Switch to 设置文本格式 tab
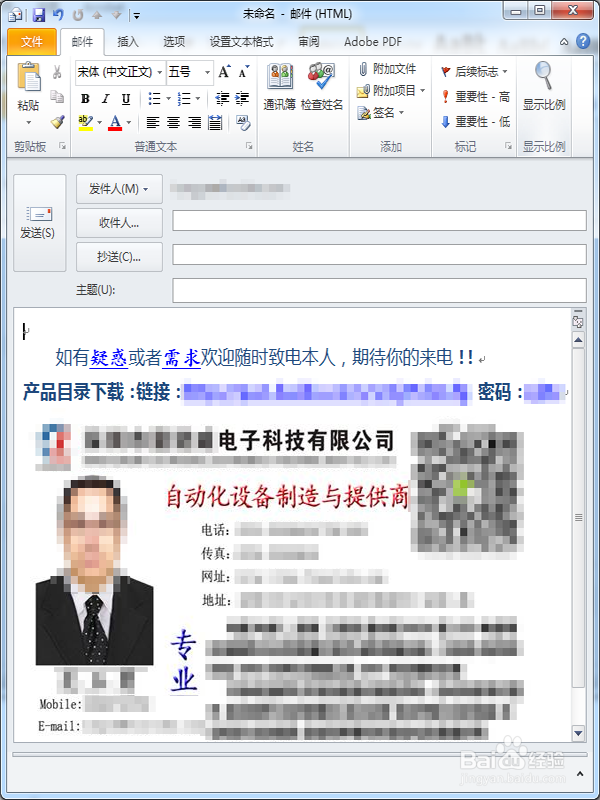600x800 pixels. (x=241, y=42)
